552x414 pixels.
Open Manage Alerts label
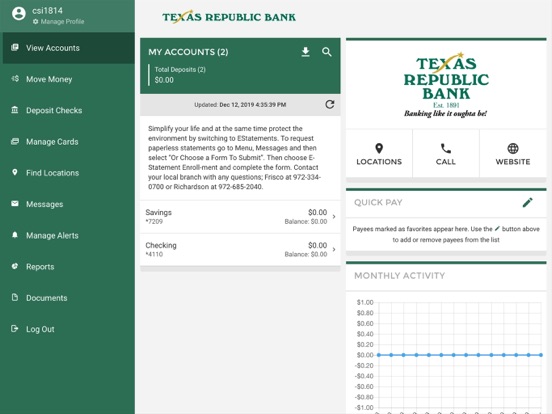[52, 236]
